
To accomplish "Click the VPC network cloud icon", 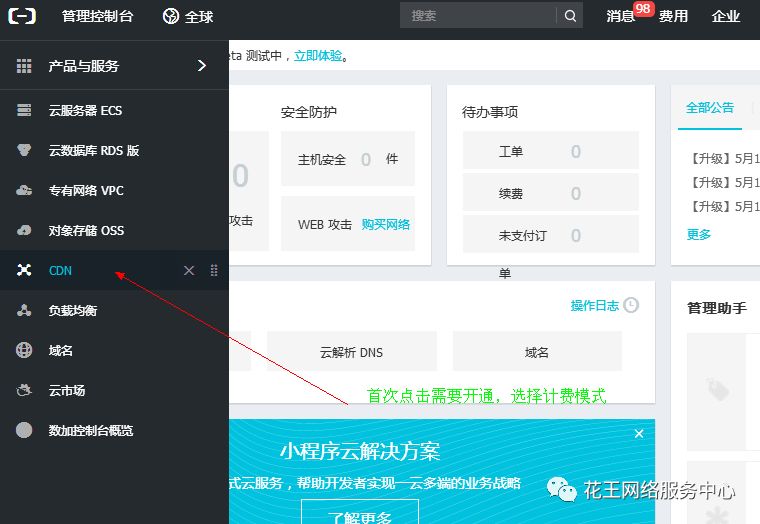I will click(x=24, y=190).
